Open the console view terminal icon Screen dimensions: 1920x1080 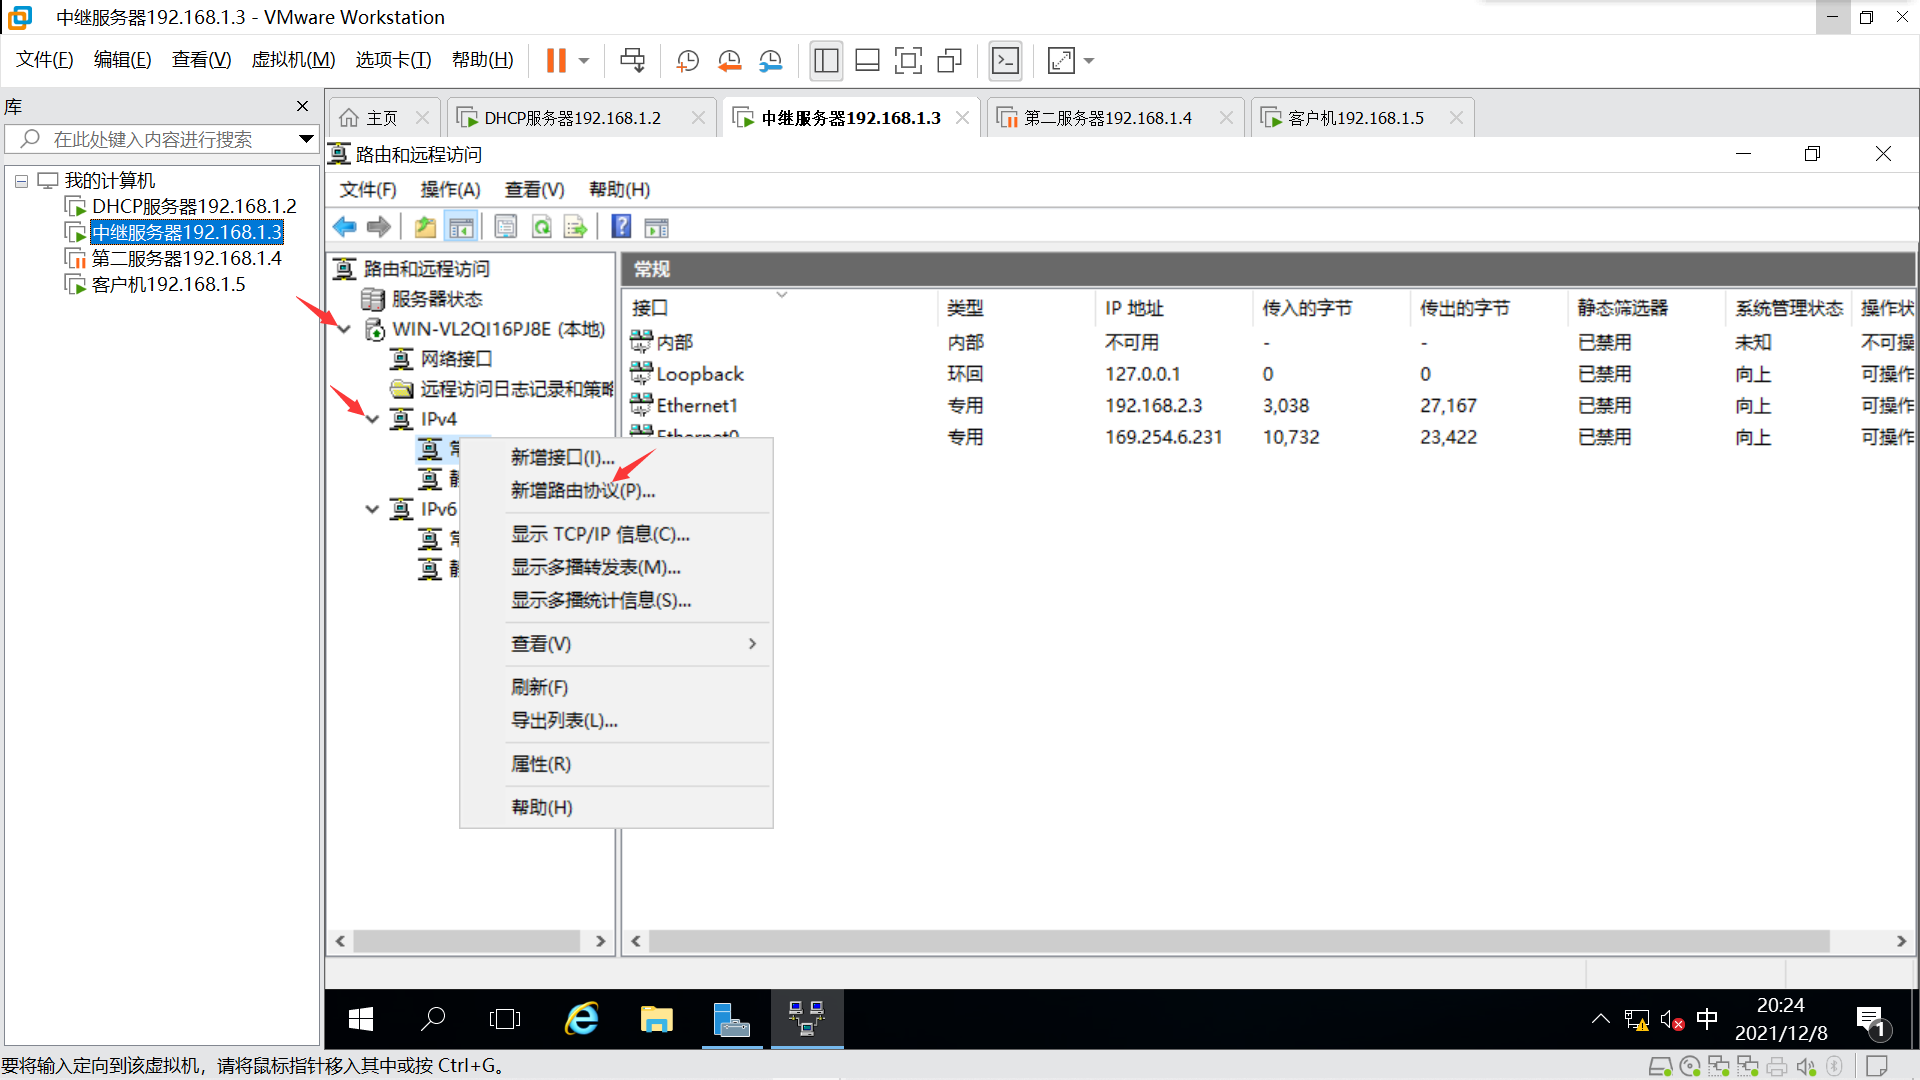(1005, 61)
